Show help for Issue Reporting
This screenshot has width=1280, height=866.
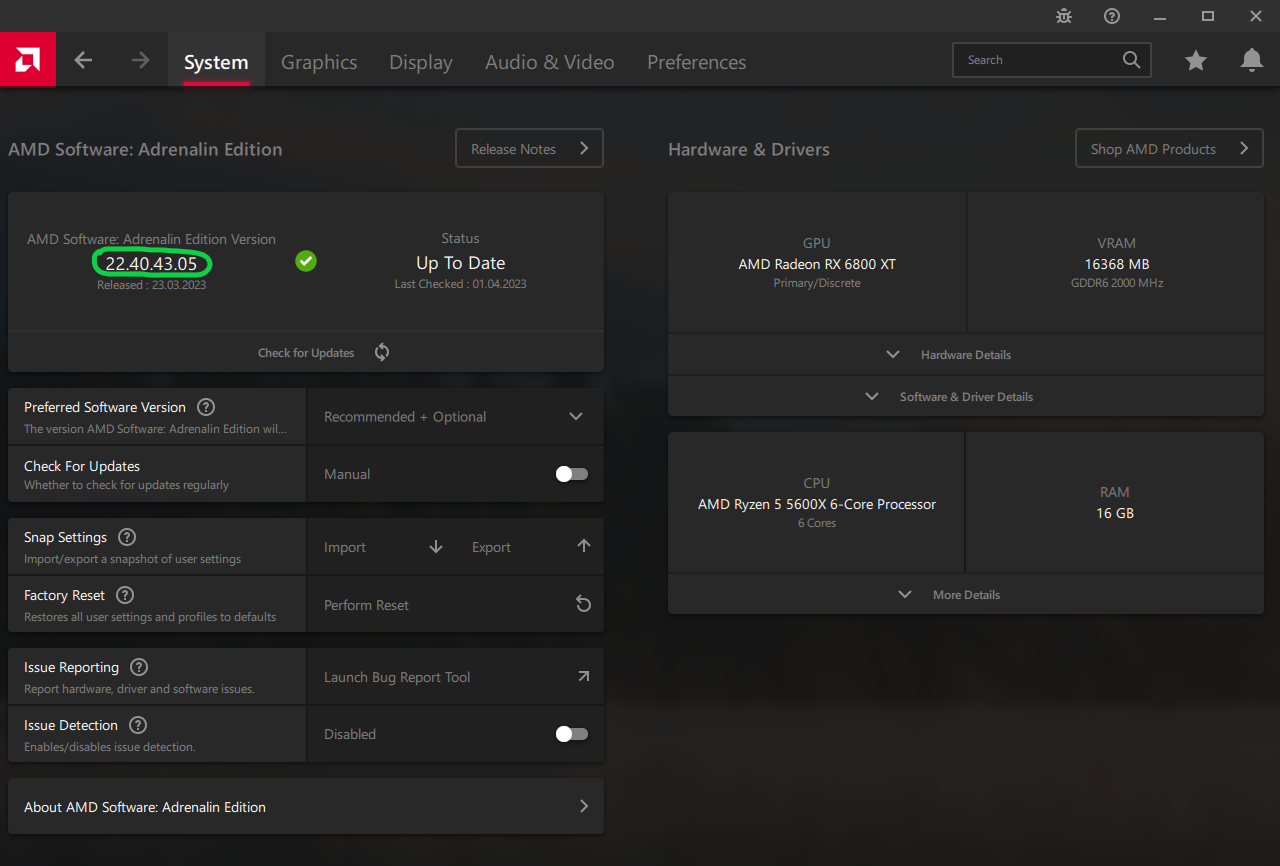(139, 667)
